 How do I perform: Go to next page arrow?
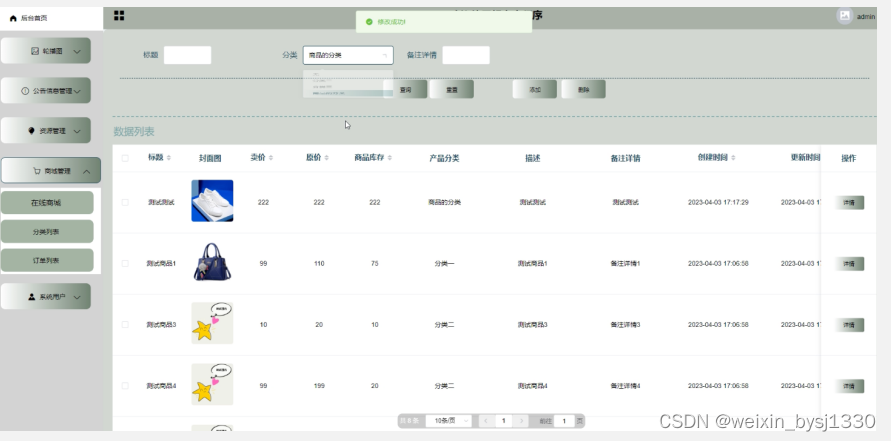point(521,421)
